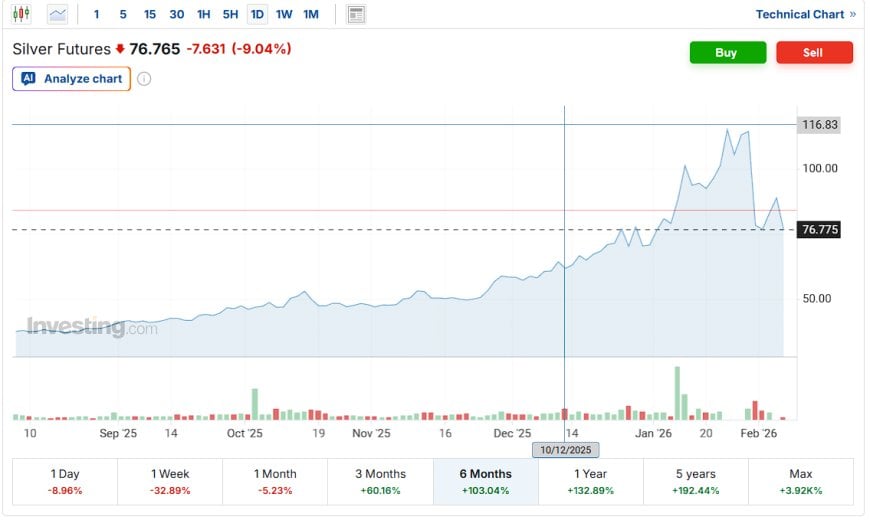Image resolution: width=870 pixels, height=520 pixels.
Task: Set 30-minute interval
Action: [x=176, y=14]
